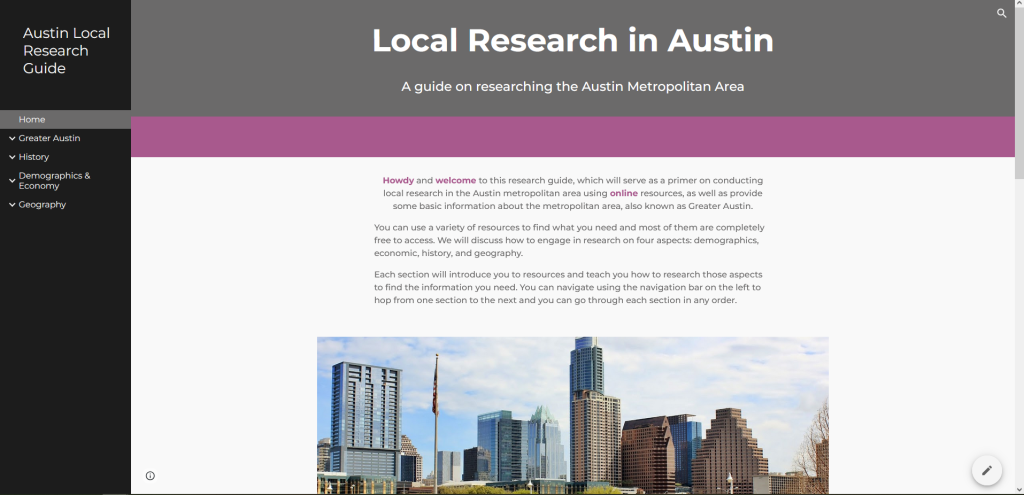Click the online link in the intro
Image resolution: width=1024 pixels, height=495 pixels.
624,193
